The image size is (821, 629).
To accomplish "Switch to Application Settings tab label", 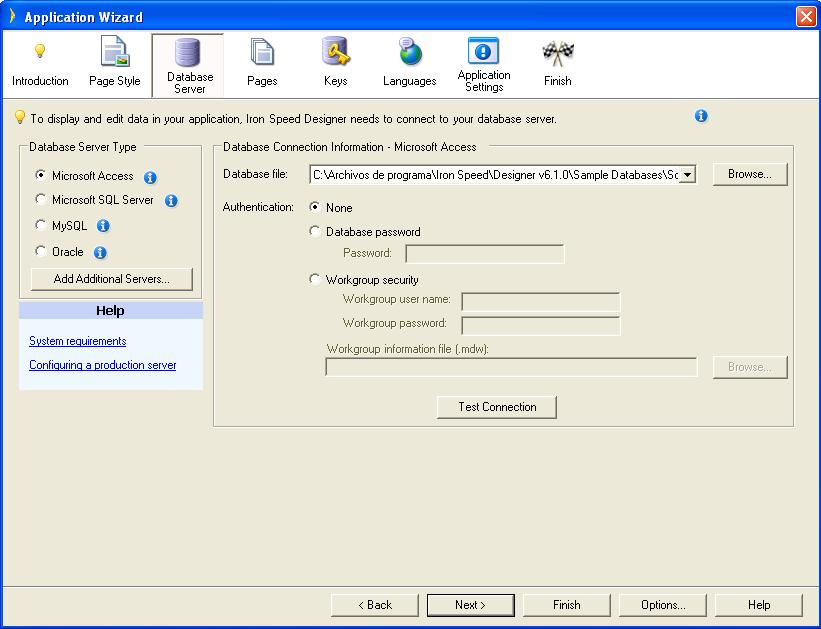I will point(484,81).
